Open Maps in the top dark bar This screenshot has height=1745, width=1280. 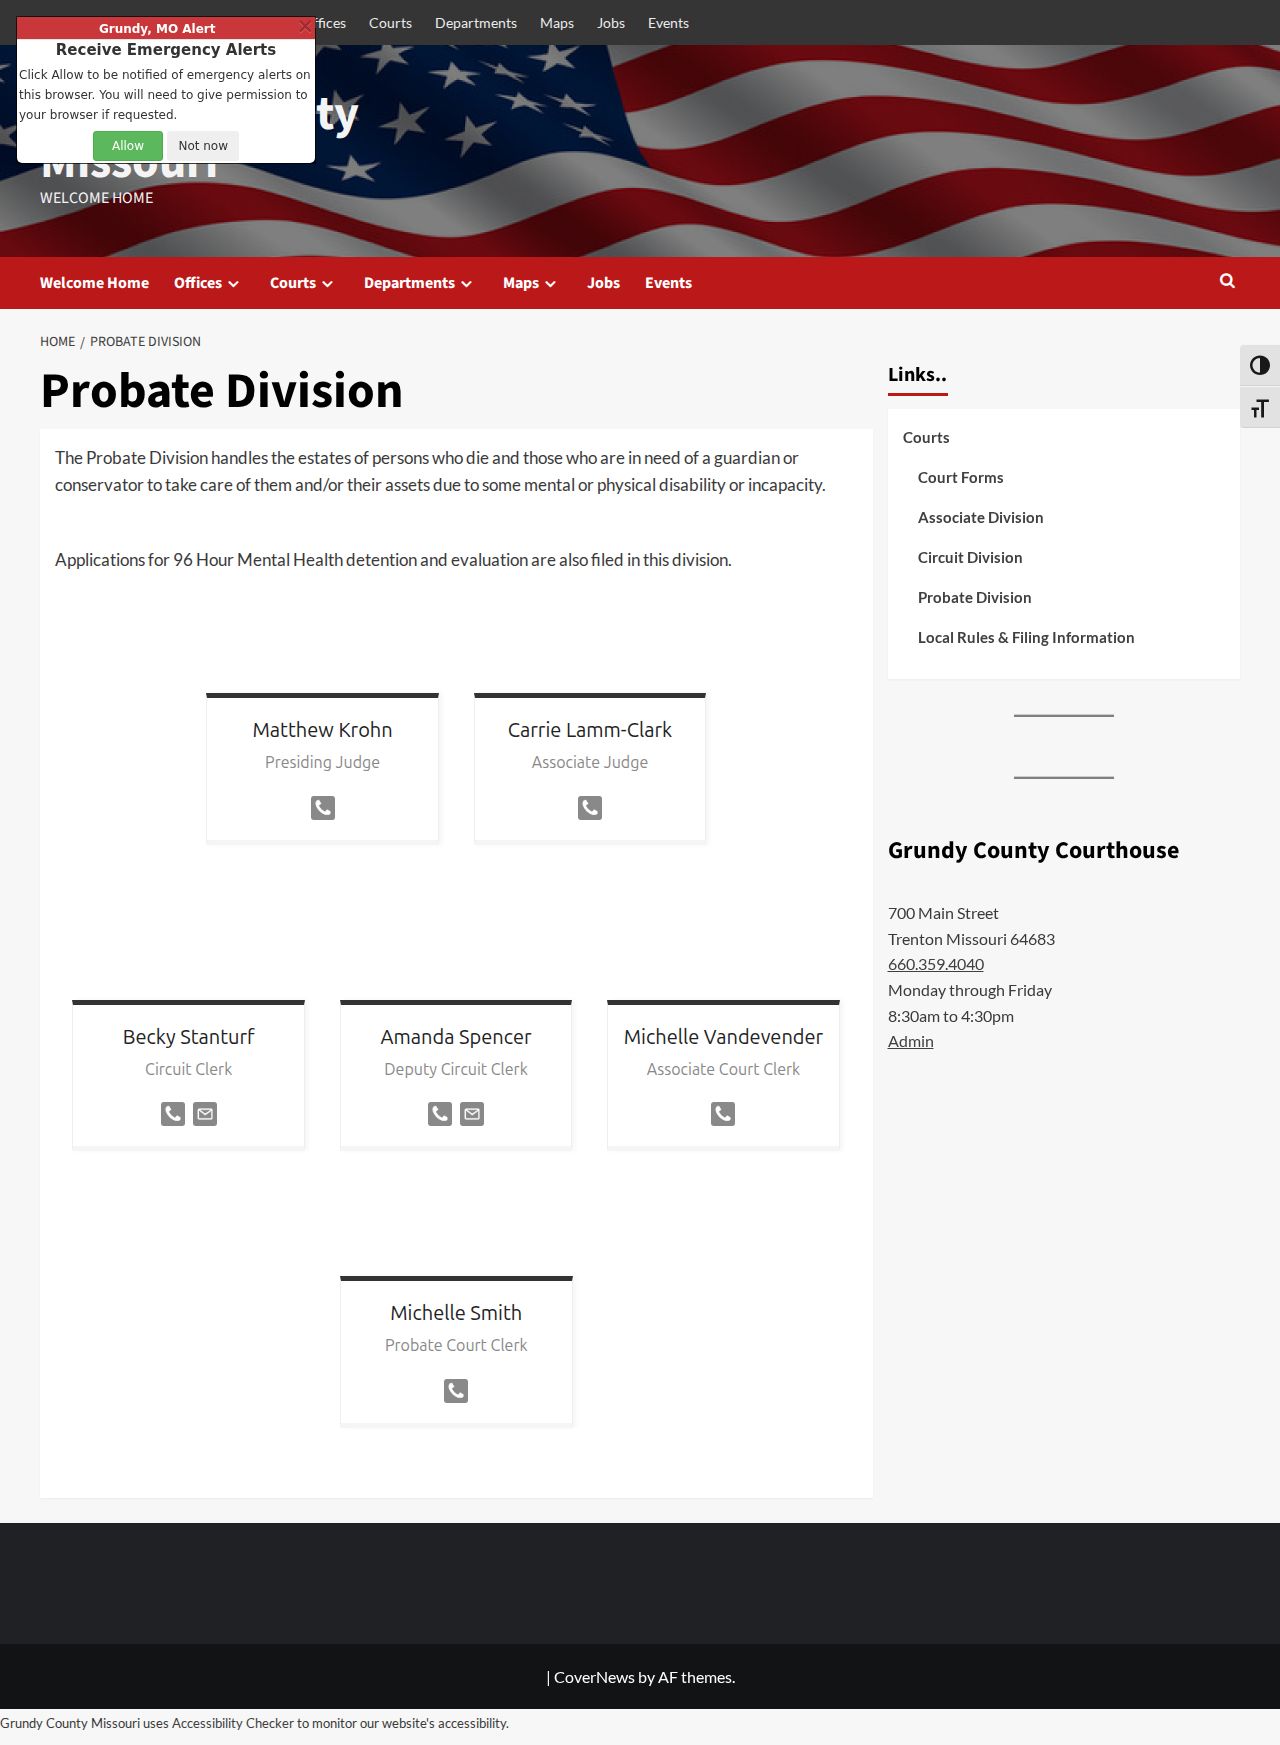(557, 23)
